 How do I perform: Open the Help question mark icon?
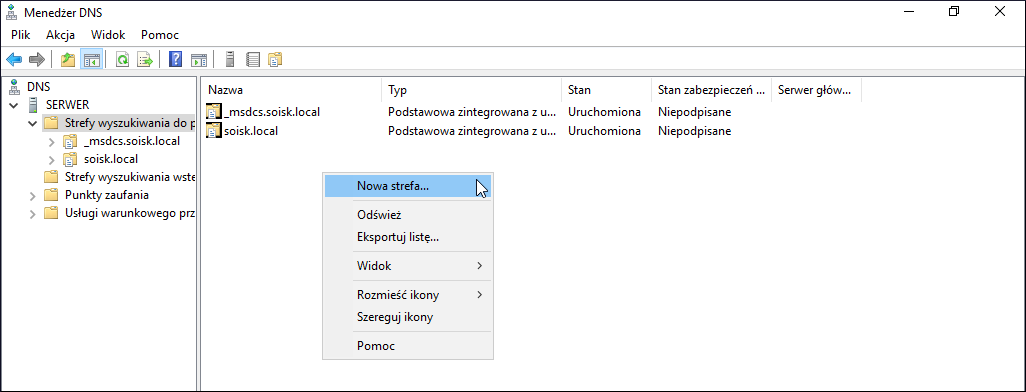pos(175,60)
